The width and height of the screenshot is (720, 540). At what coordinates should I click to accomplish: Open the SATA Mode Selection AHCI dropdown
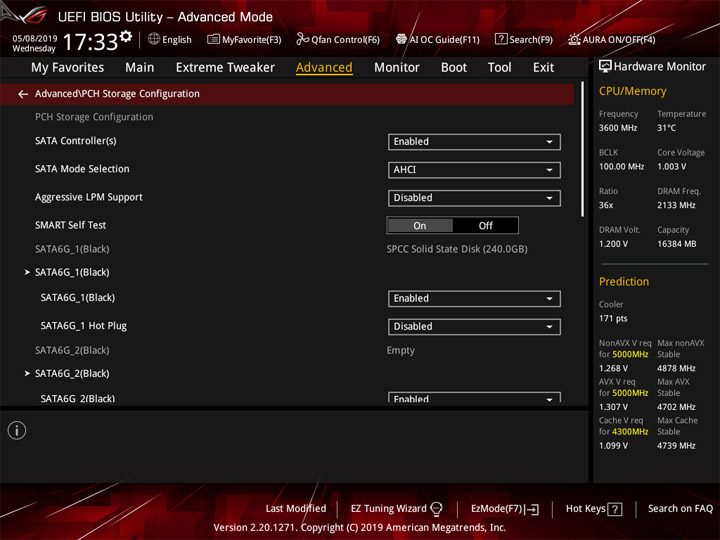pyautogui.click(x=474, y=170)
